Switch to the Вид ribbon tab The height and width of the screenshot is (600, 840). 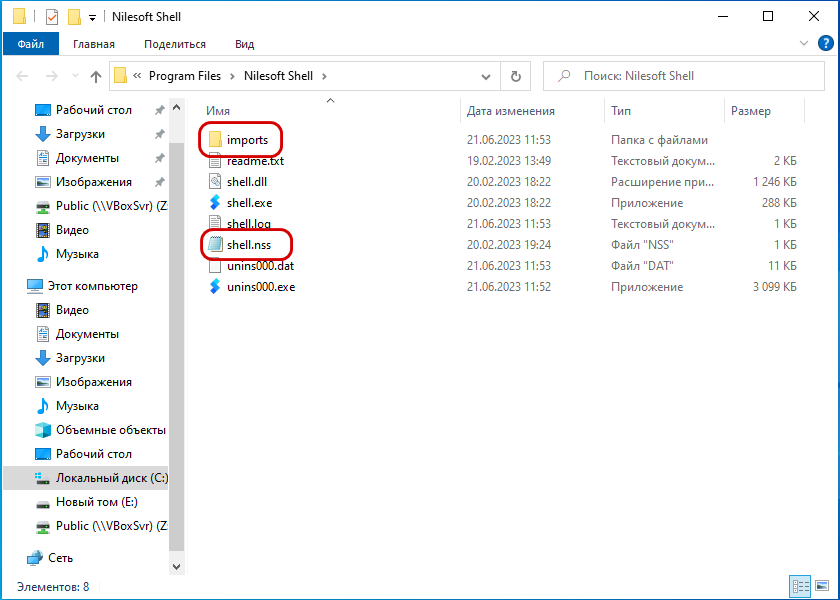coord(244,44)
